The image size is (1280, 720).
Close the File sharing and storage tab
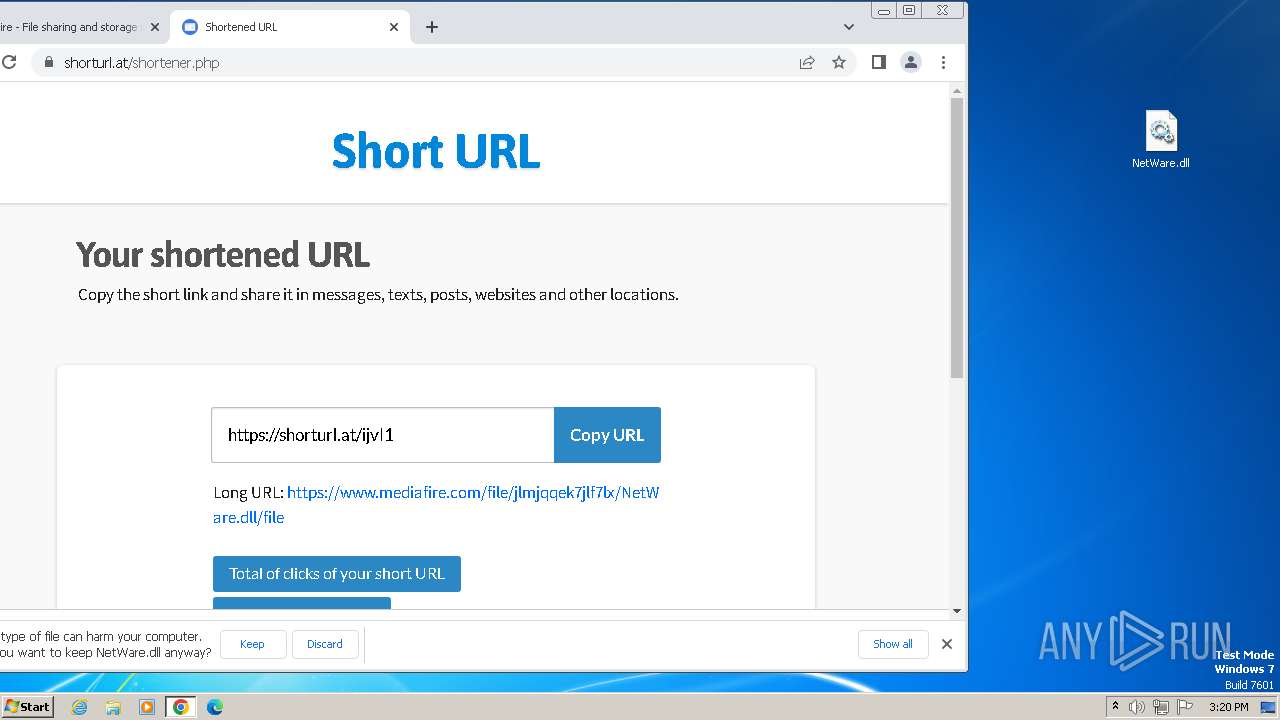(x=154, y=27)
